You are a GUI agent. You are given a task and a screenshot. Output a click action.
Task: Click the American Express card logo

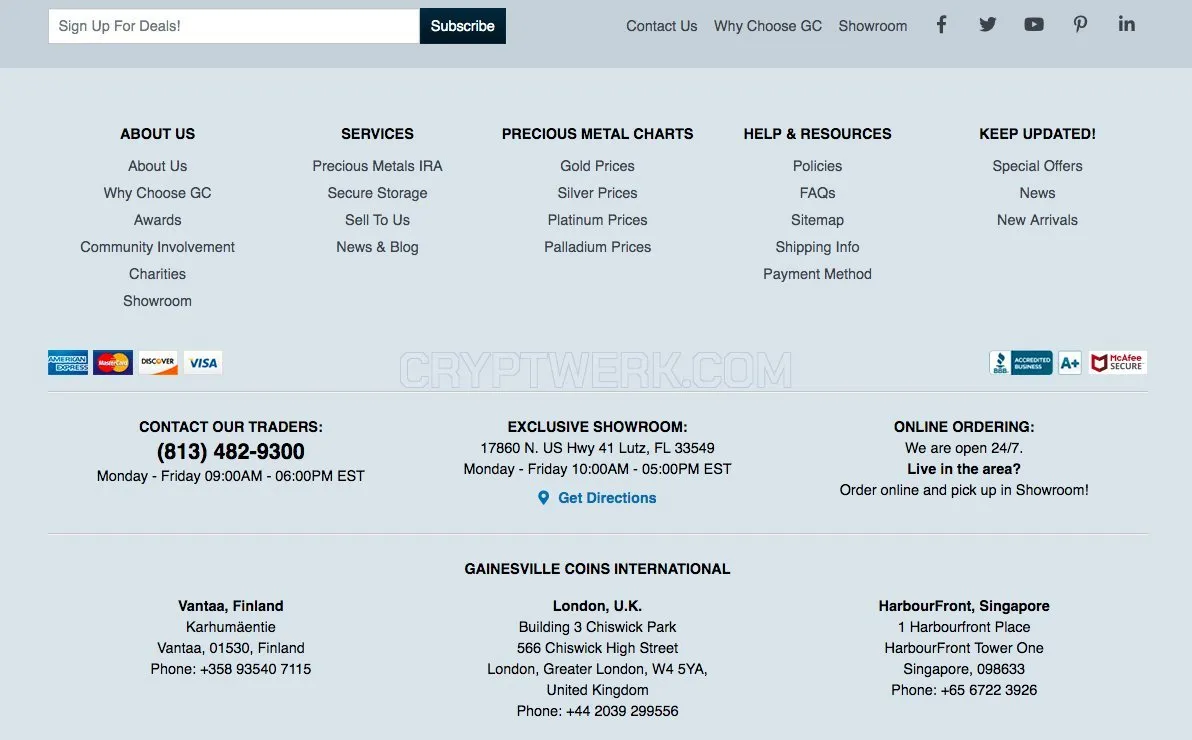68,363
